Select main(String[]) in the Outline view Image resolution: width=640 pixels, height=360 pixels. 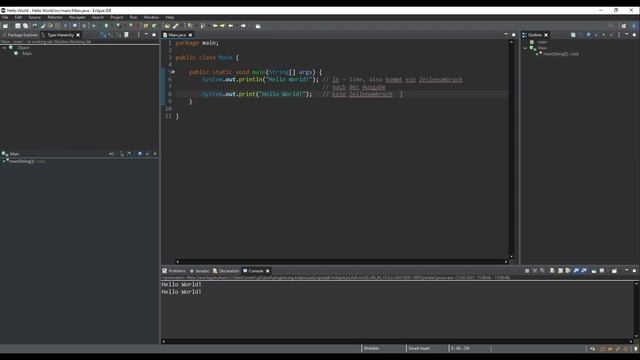560,54
